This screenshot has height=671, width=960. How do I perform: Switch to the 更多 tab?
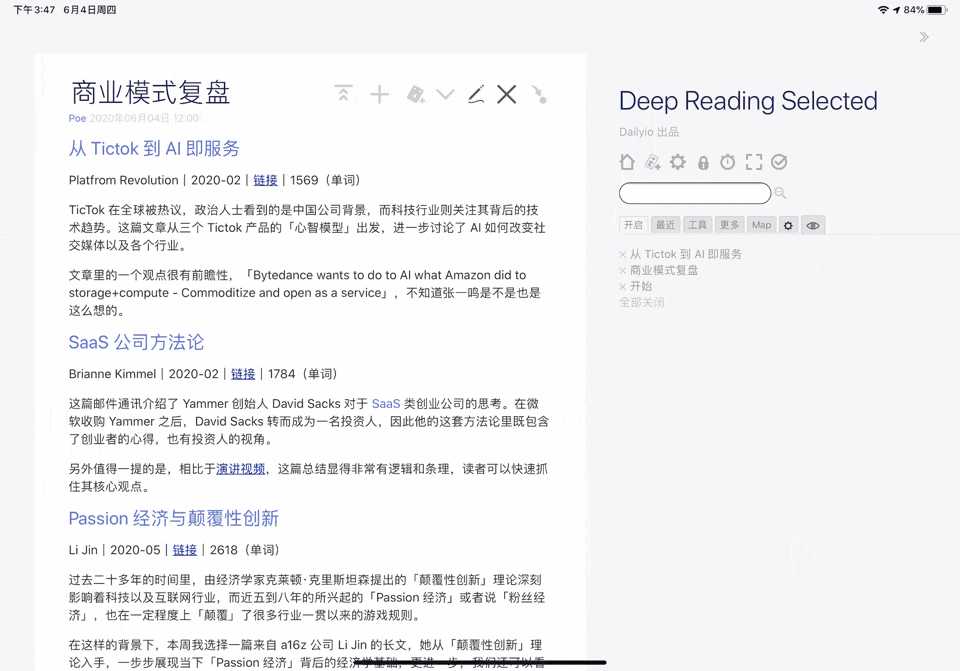point(729,225)
